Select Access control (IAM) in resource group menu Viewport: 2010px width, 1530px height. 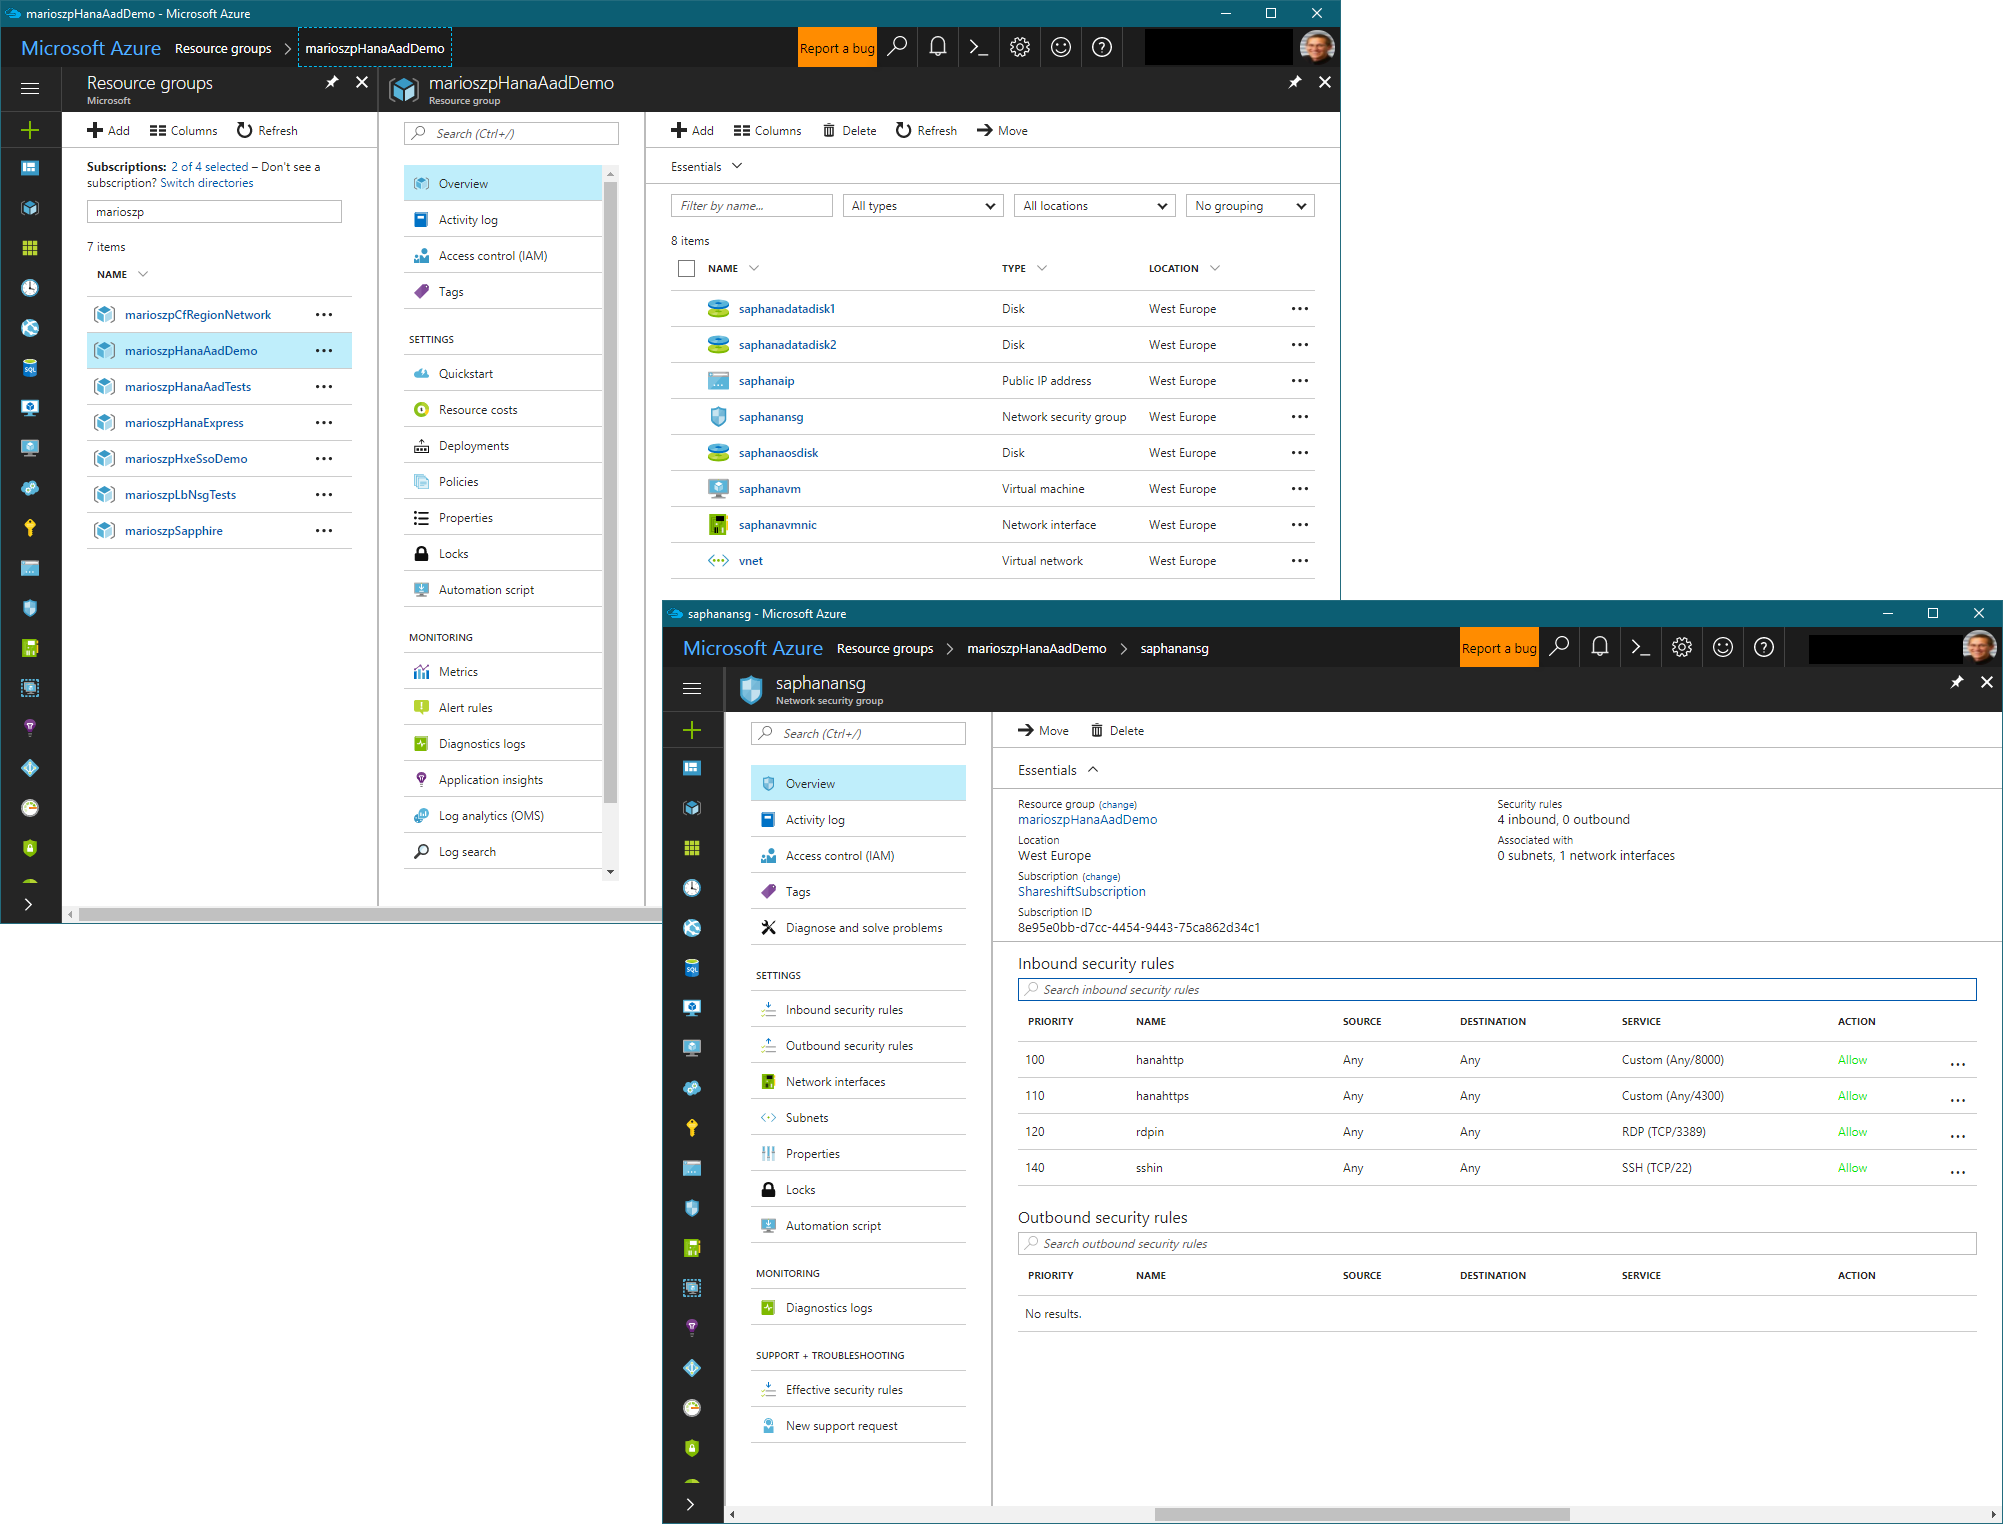click(x=492, y=256)
